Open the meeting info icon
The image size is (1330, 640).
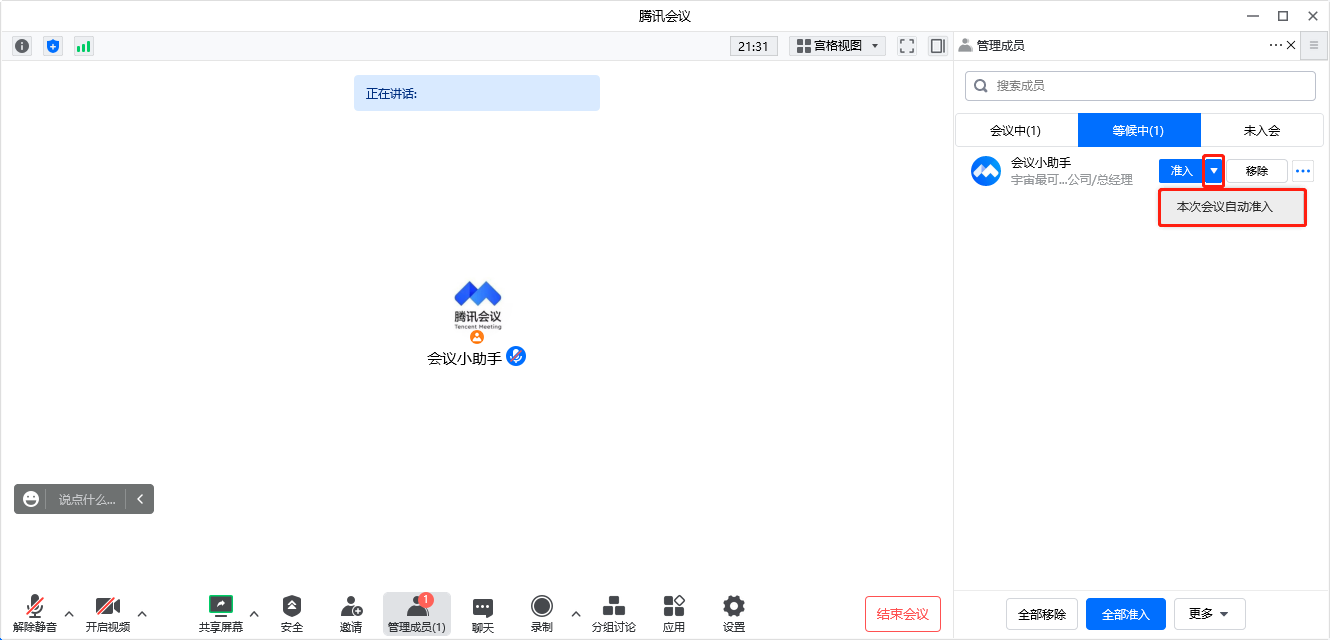(22, 46)
